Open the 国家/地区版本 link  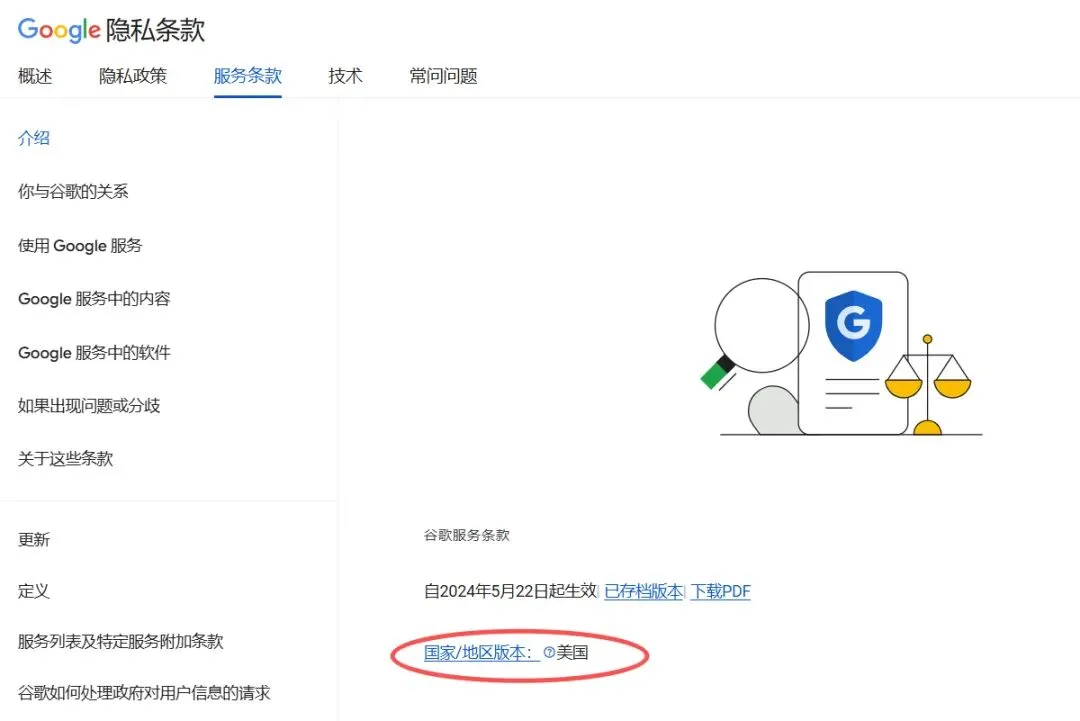click(479, 653)
